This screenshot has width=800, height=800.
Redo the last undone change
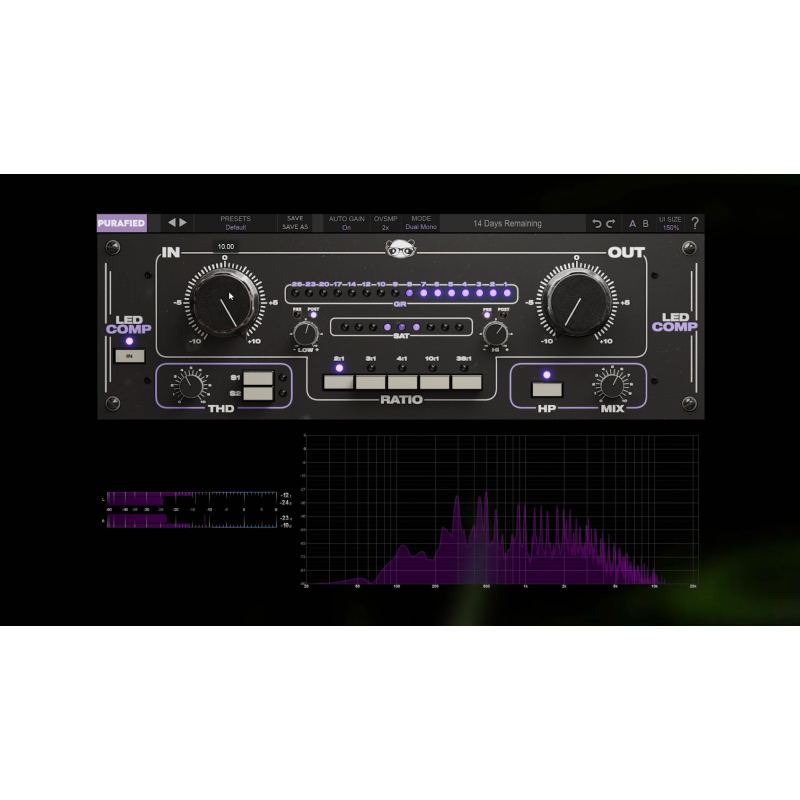[611, 223]
